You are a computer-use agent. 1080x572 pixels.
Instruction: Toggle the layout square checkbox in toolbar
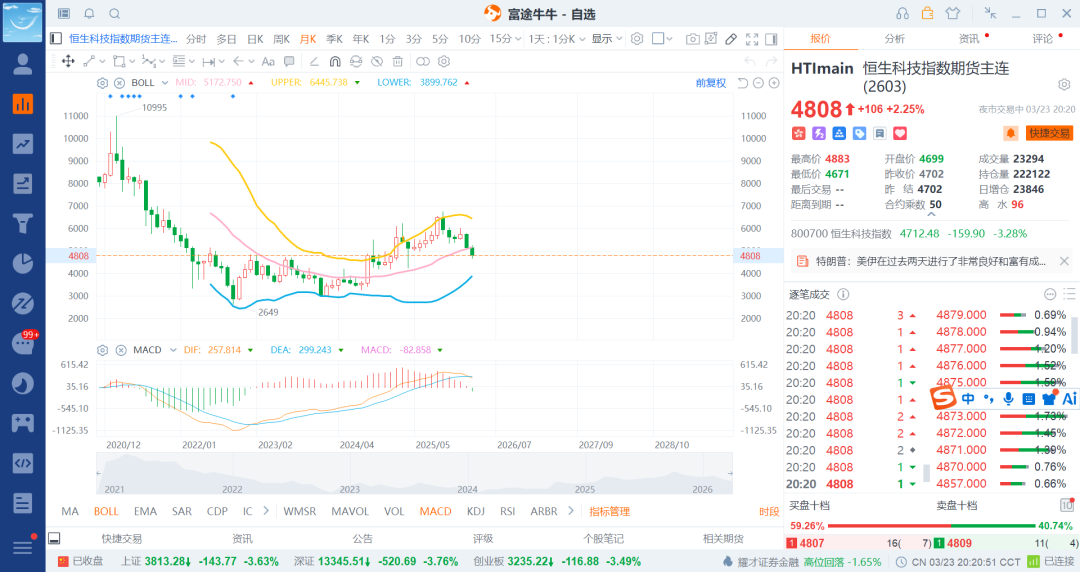[658, 39]
